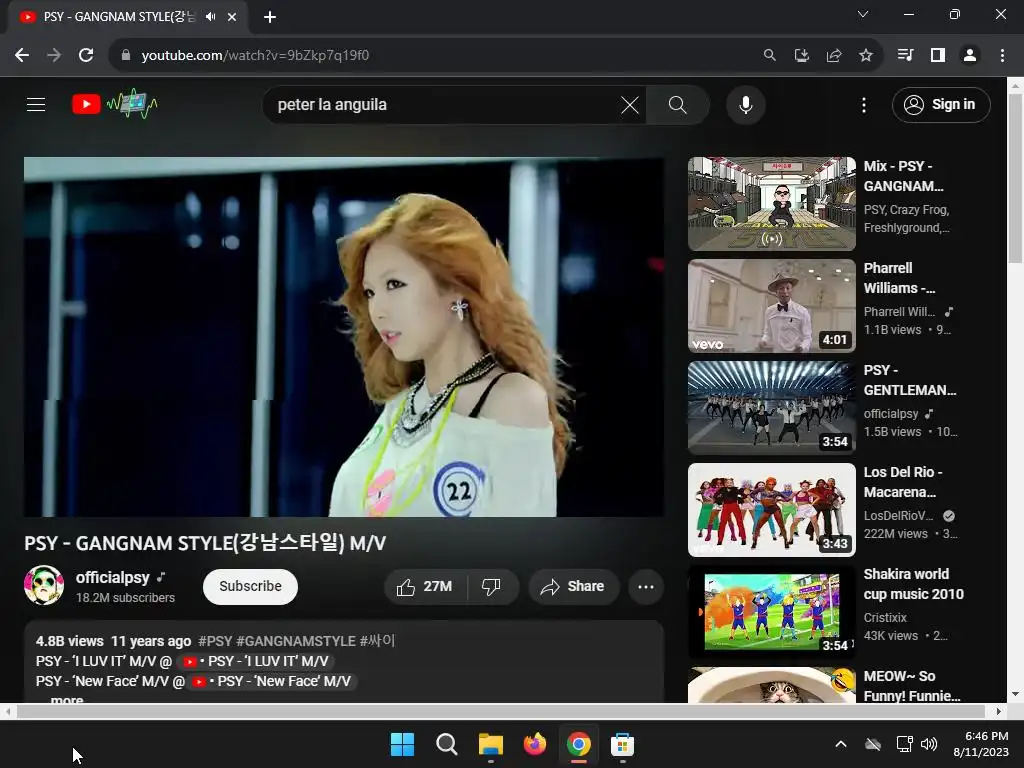Dislike the video with thumbs down

coord(492,586)
